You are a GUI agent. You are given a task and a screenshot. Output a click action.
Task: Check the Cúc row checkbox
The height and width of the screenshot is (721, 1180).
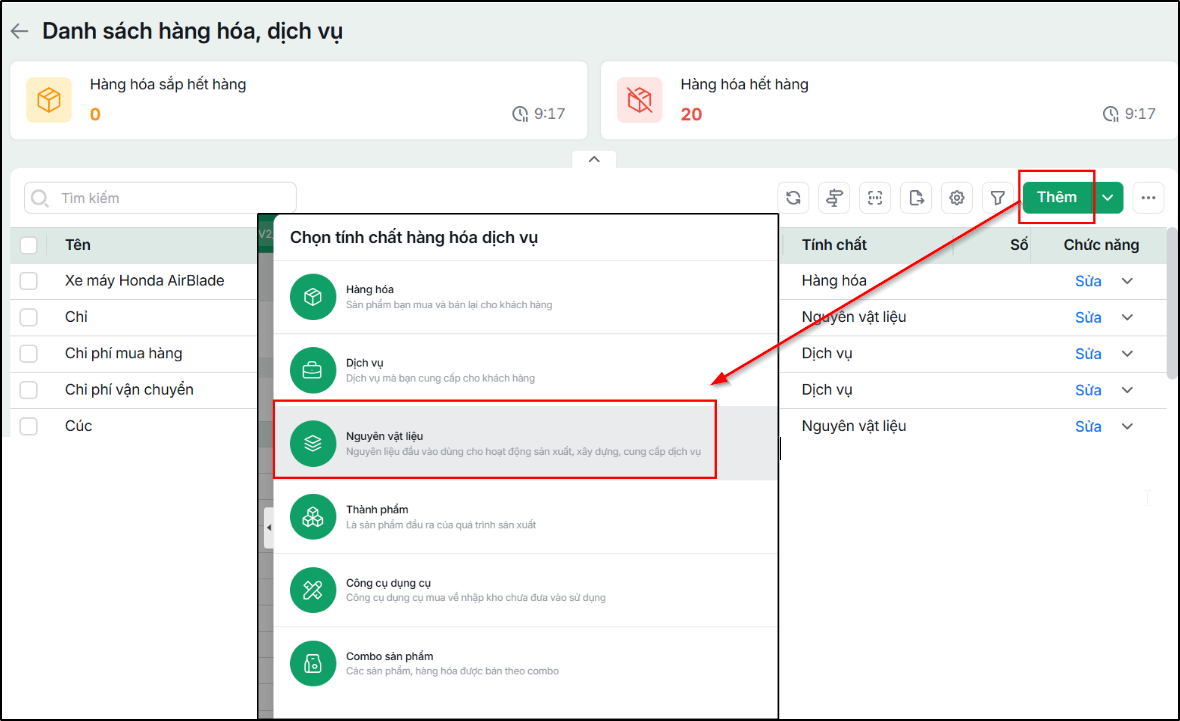(x=29, y=426)
